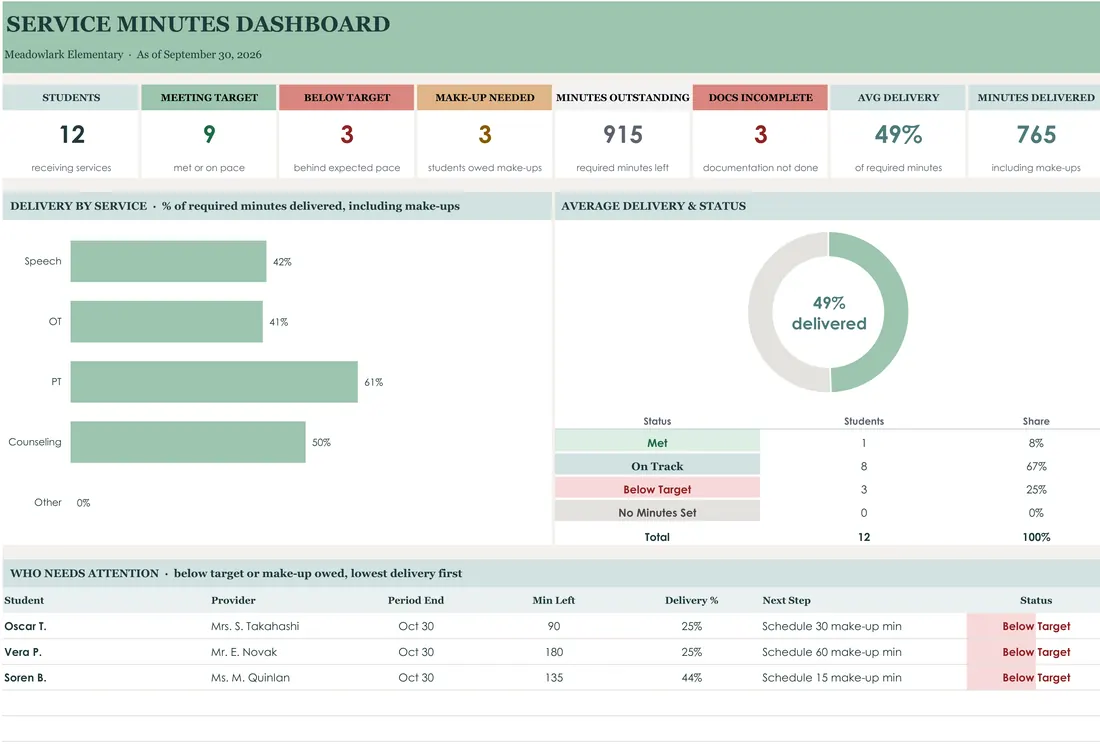The width and height of the screenshot is (1100, 745).
Task: Click the Service Minutes Dashboard title
Action: (x=198, y=24)
